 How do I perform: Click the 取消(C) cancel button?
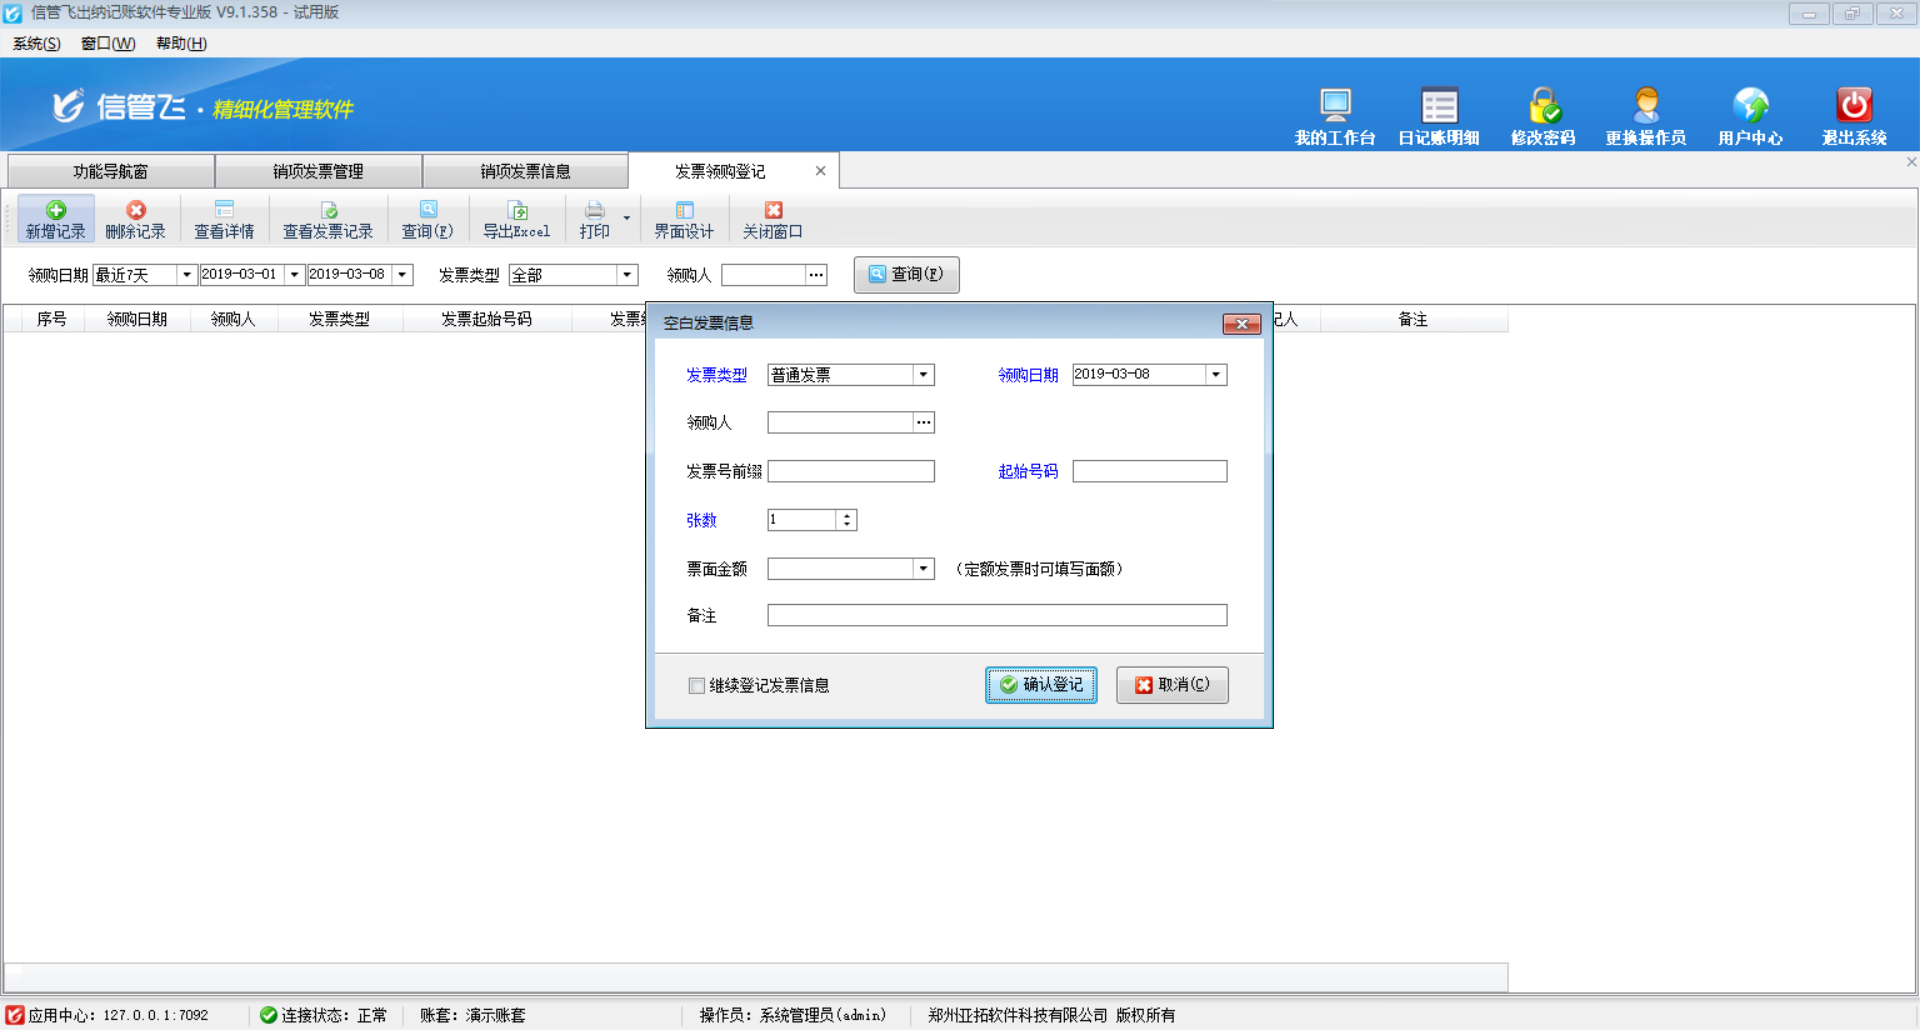click(x=1171, y=684)
